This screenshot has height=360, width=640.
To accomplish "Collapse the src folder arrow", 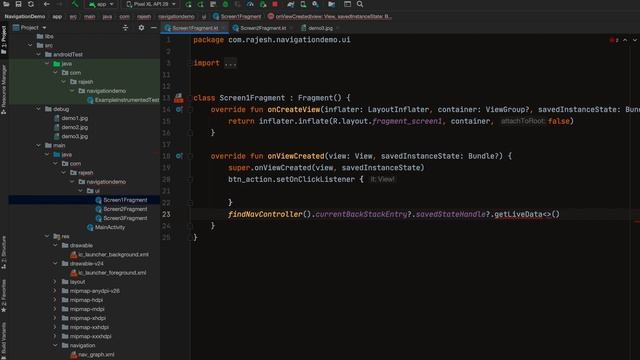I will [x=30, y=45].
